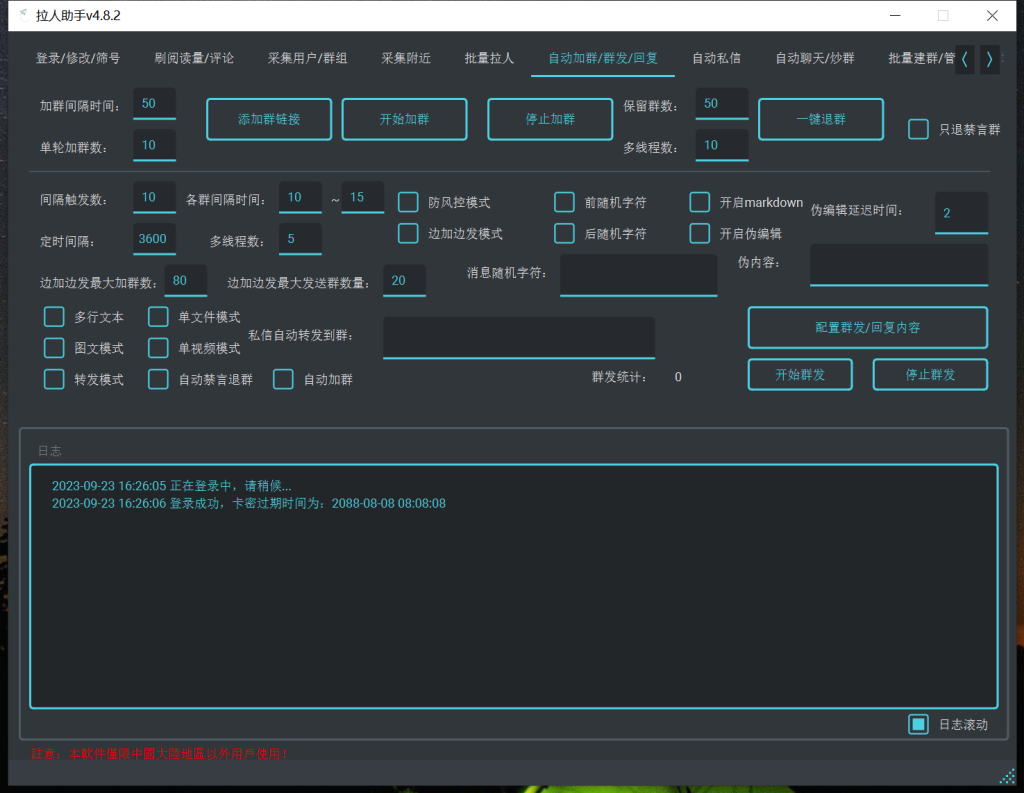Open the 采集用户/群组 tab

point(308,58)
